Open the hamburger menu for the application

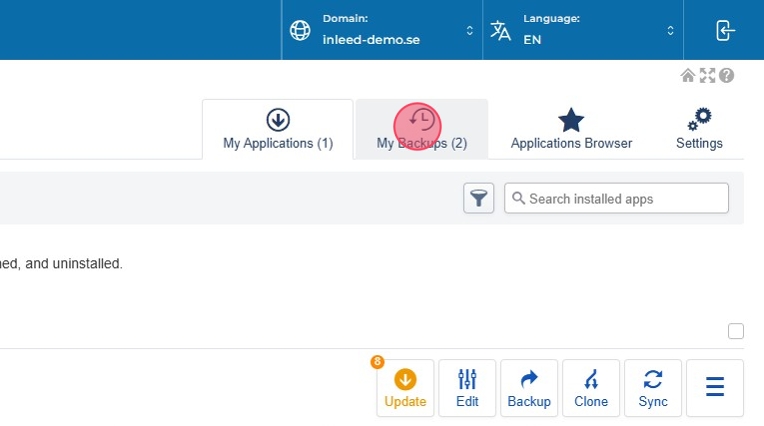pos(715,387)
